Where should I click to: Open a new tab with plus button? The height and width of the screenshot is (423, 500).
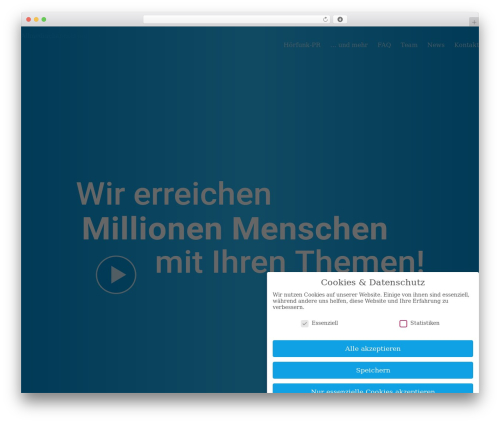click(474, 22)
